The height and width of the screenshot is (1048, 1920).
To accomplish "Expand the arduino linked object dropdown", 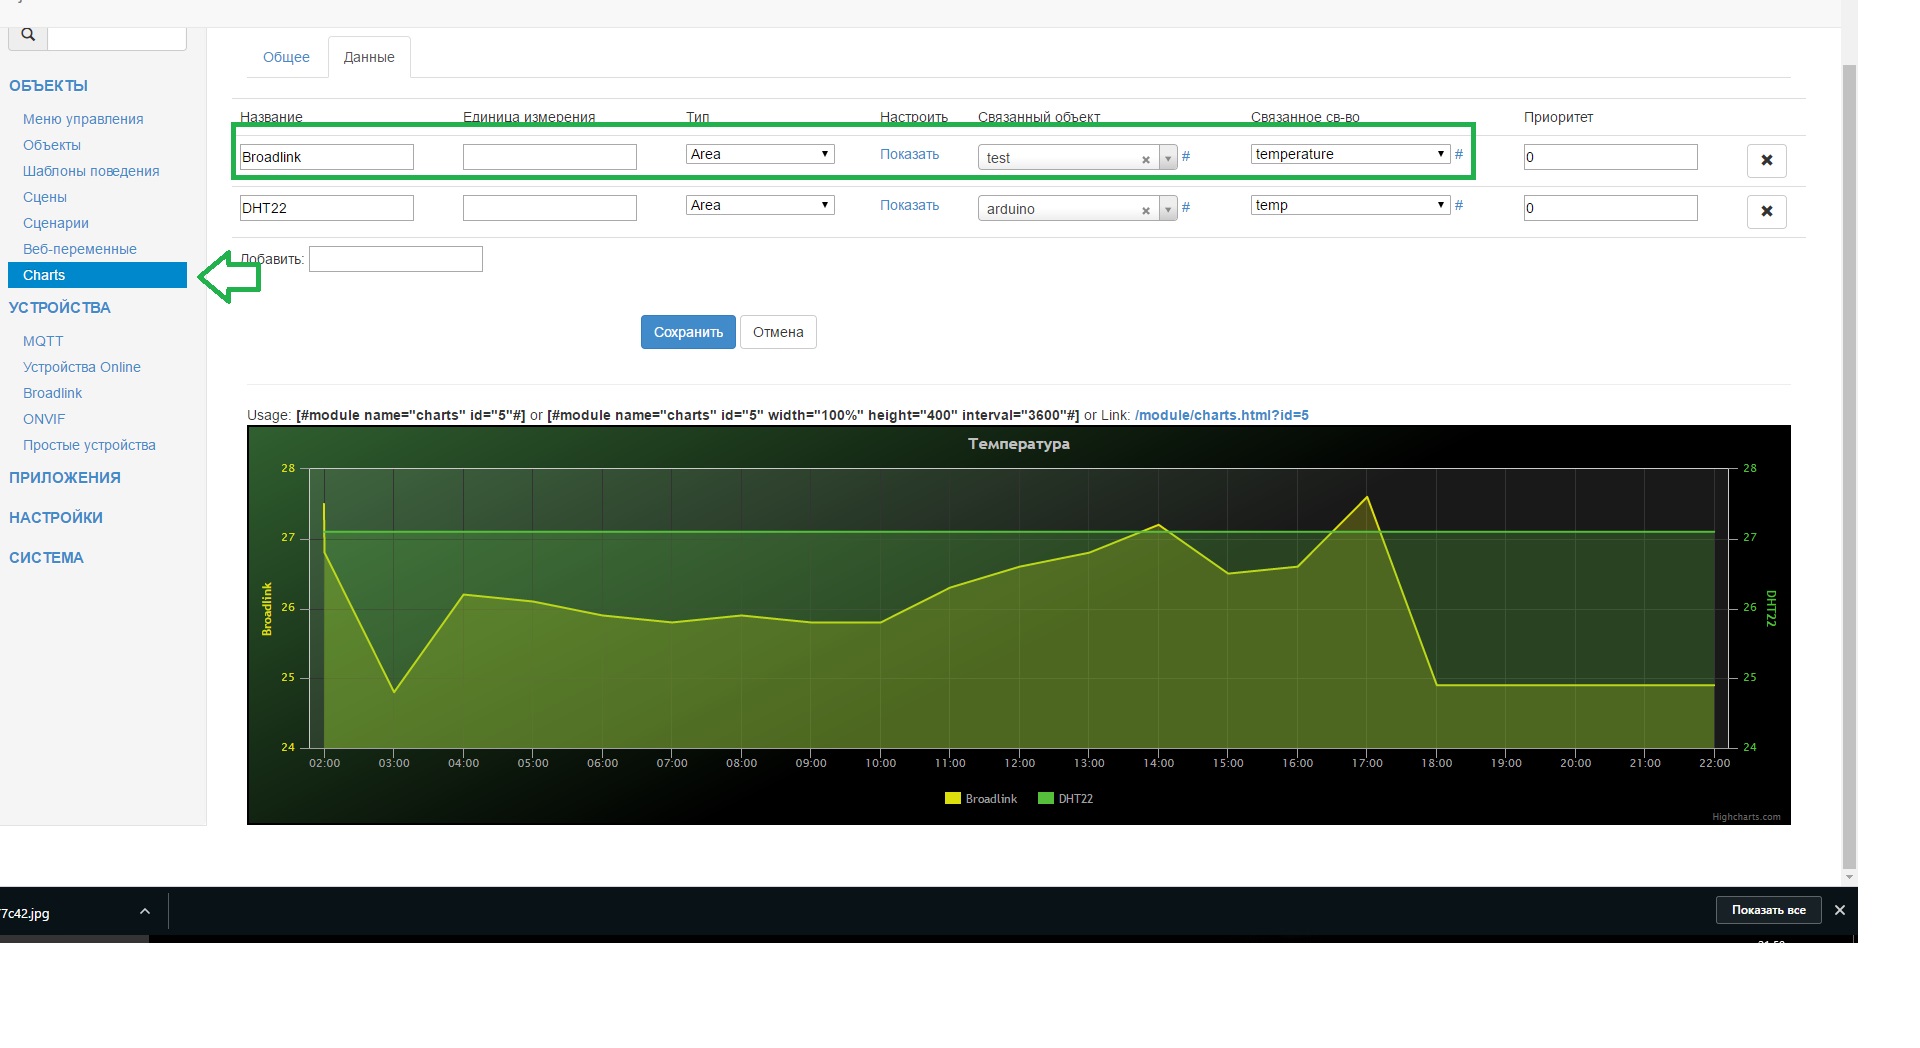I will (1167, 209).
